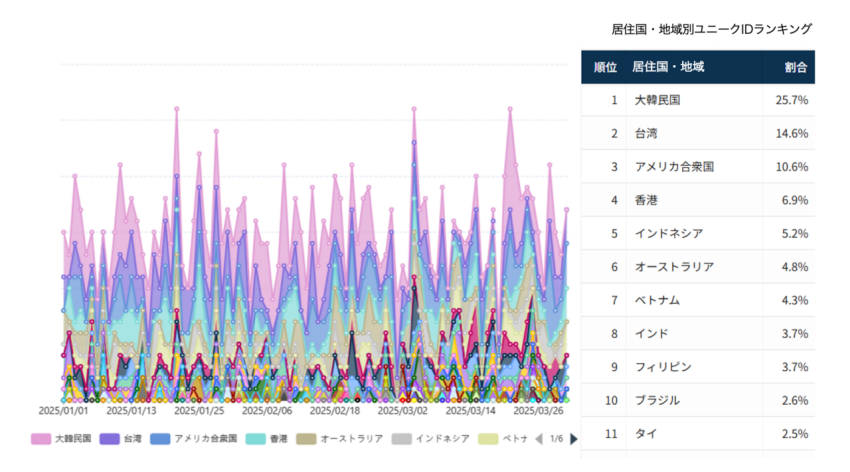
Task: Select the オーストラリア ranking row
Action: [698, 267]
